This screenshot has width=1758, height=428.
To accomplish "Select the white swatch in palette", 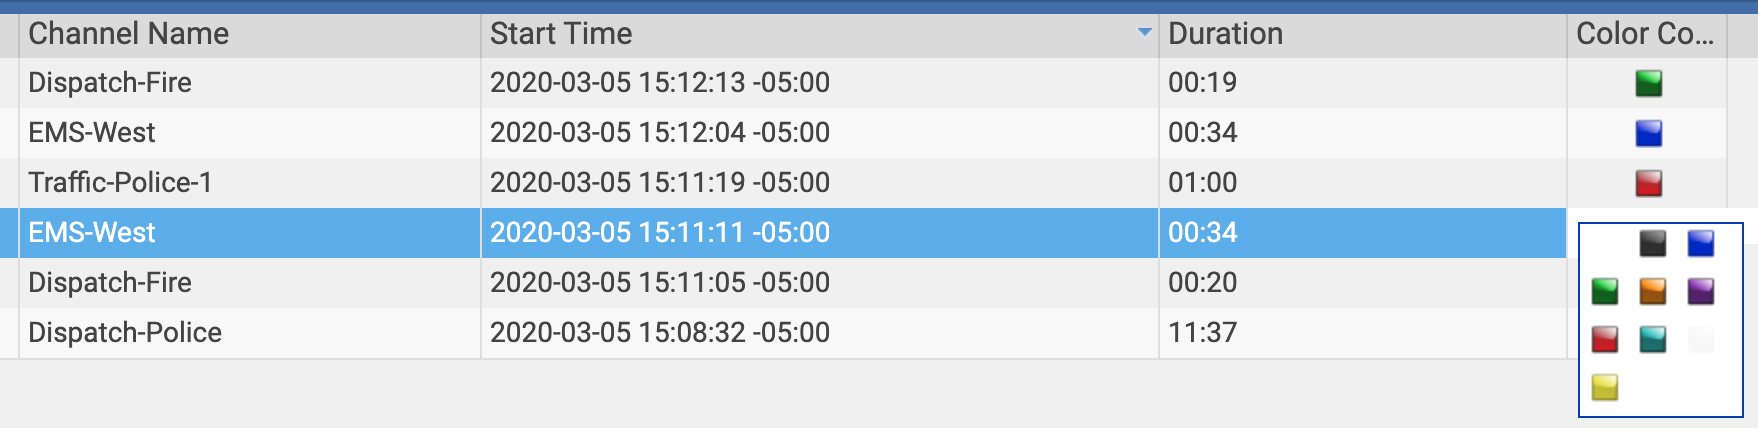I will (x=1701, y=339).
